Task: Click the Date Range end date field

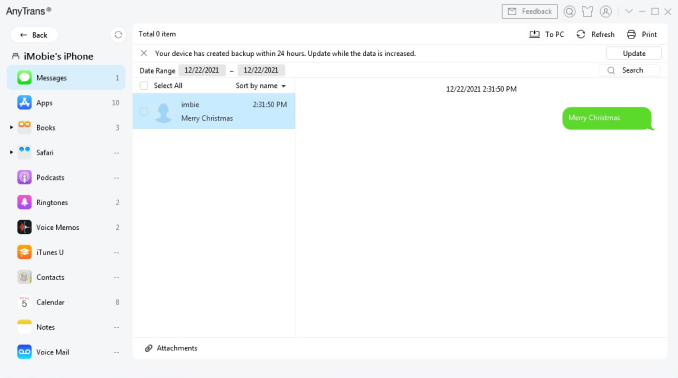Action: coord(261,70)
